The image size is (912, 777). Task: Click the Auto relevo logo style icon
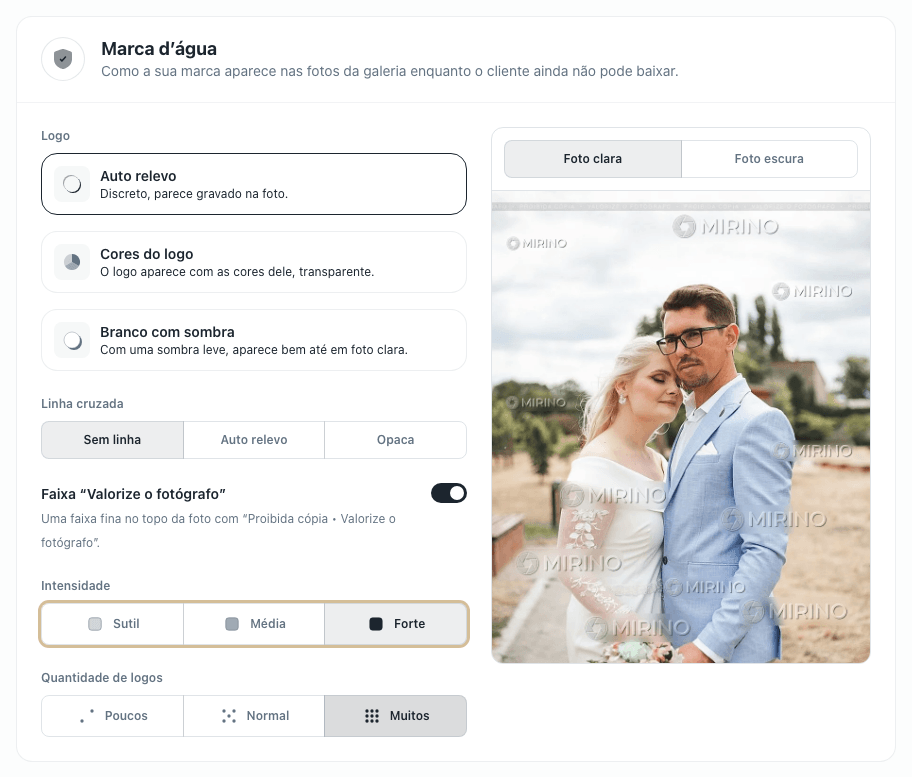tap(72, 184)
